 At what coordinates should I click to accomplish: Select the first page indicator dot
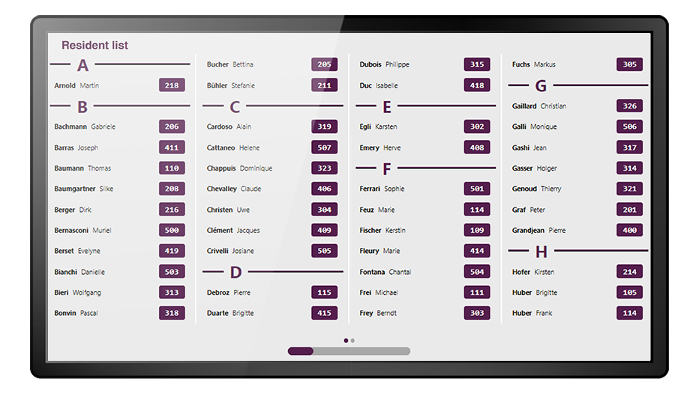click(346, 340)
